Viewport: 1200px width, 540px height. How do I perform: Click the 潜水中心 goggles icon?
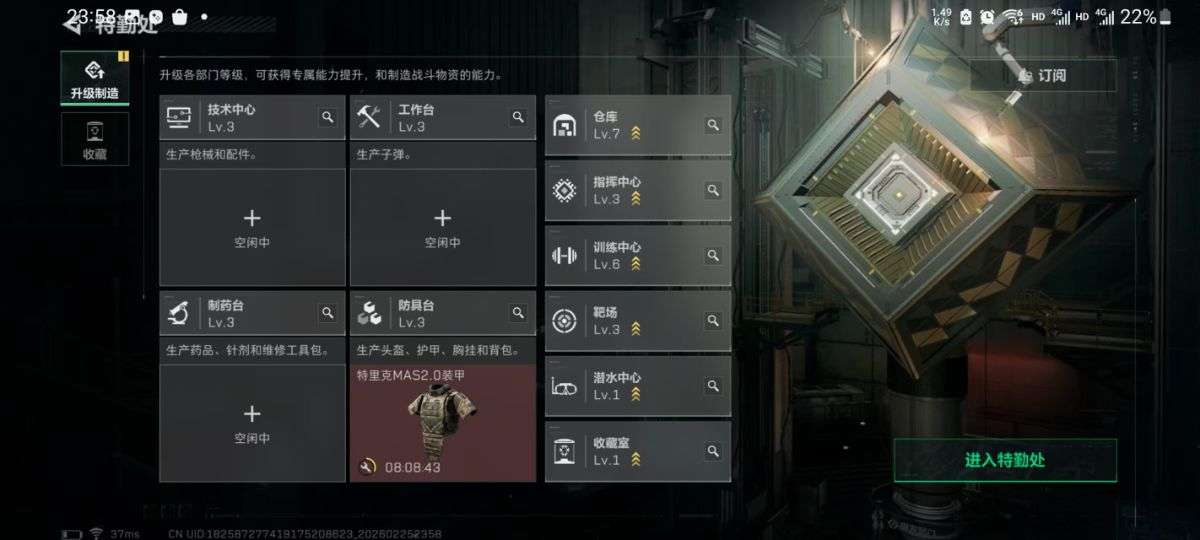click(565, 386)
